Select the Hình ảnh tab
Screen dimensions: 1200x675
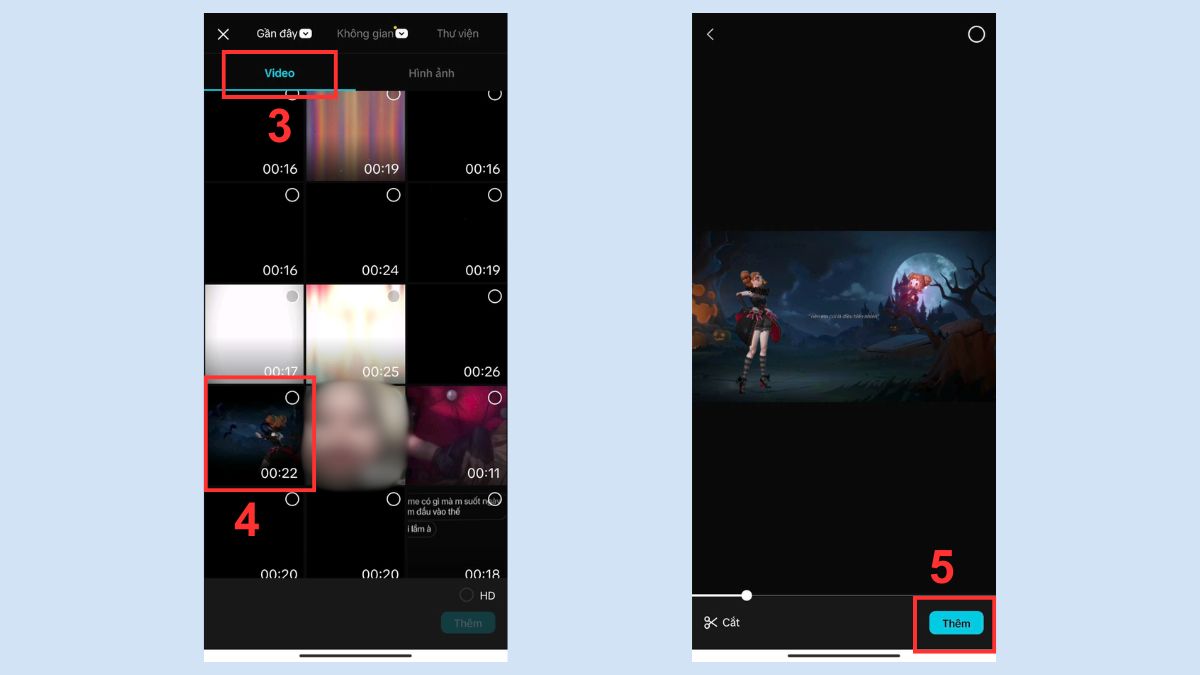[x=431, y=73]
